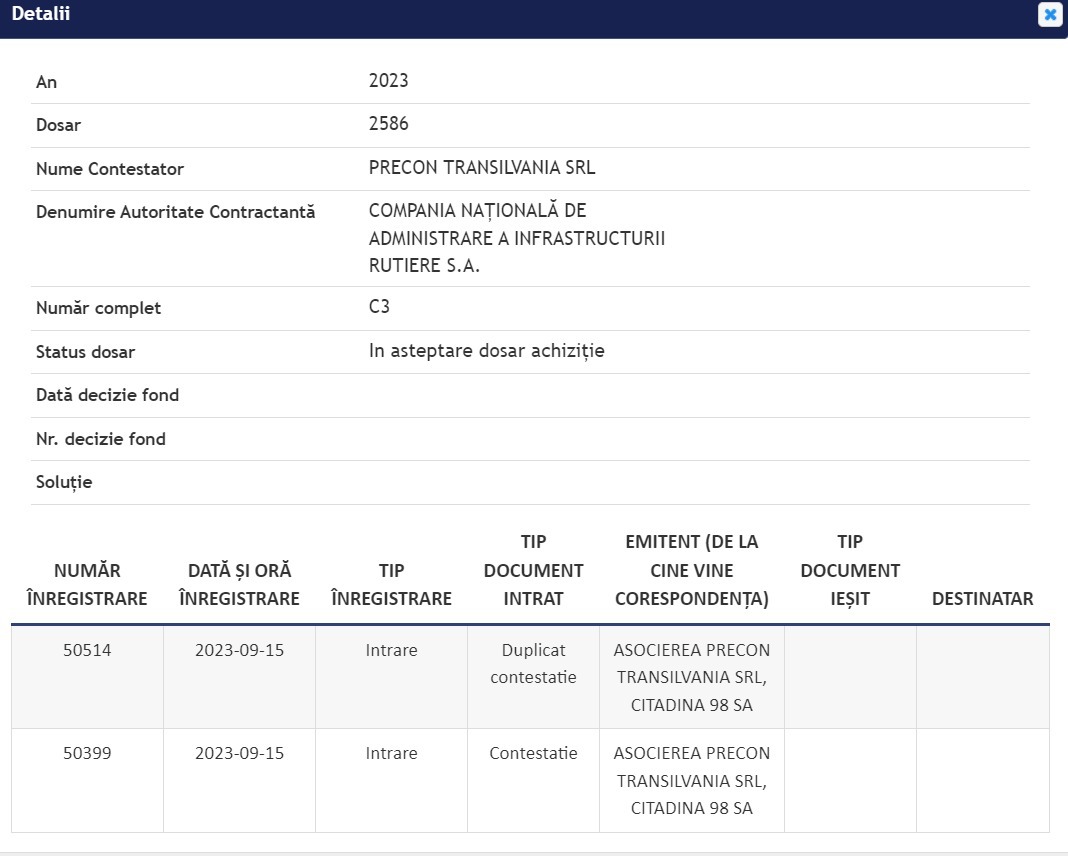The height and width of the screenshot is (856, 1068).
Task: Close the Detalii dialog with X
Action: tap(1050, 14)
